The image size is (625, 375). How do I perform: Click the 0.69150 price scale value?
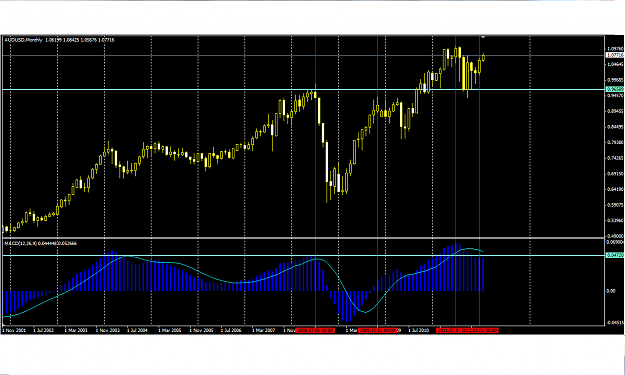[x=615, y=174]
